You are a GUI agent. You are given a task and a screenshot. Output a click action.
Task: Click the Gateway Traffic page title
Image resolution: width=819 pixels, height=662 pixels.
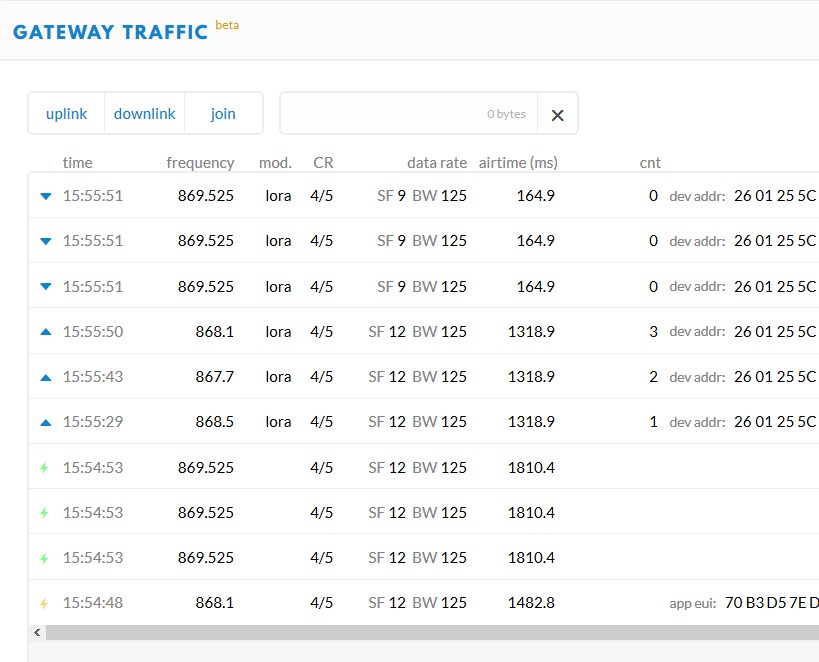pos(110,31)
